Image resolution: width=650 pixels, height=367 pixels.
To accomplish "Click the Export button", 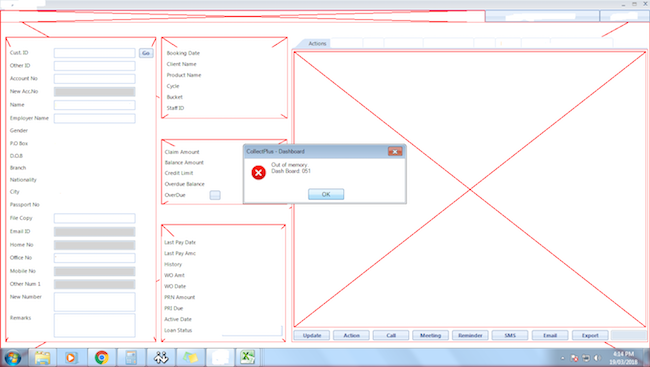I will [x=590, y=335].
